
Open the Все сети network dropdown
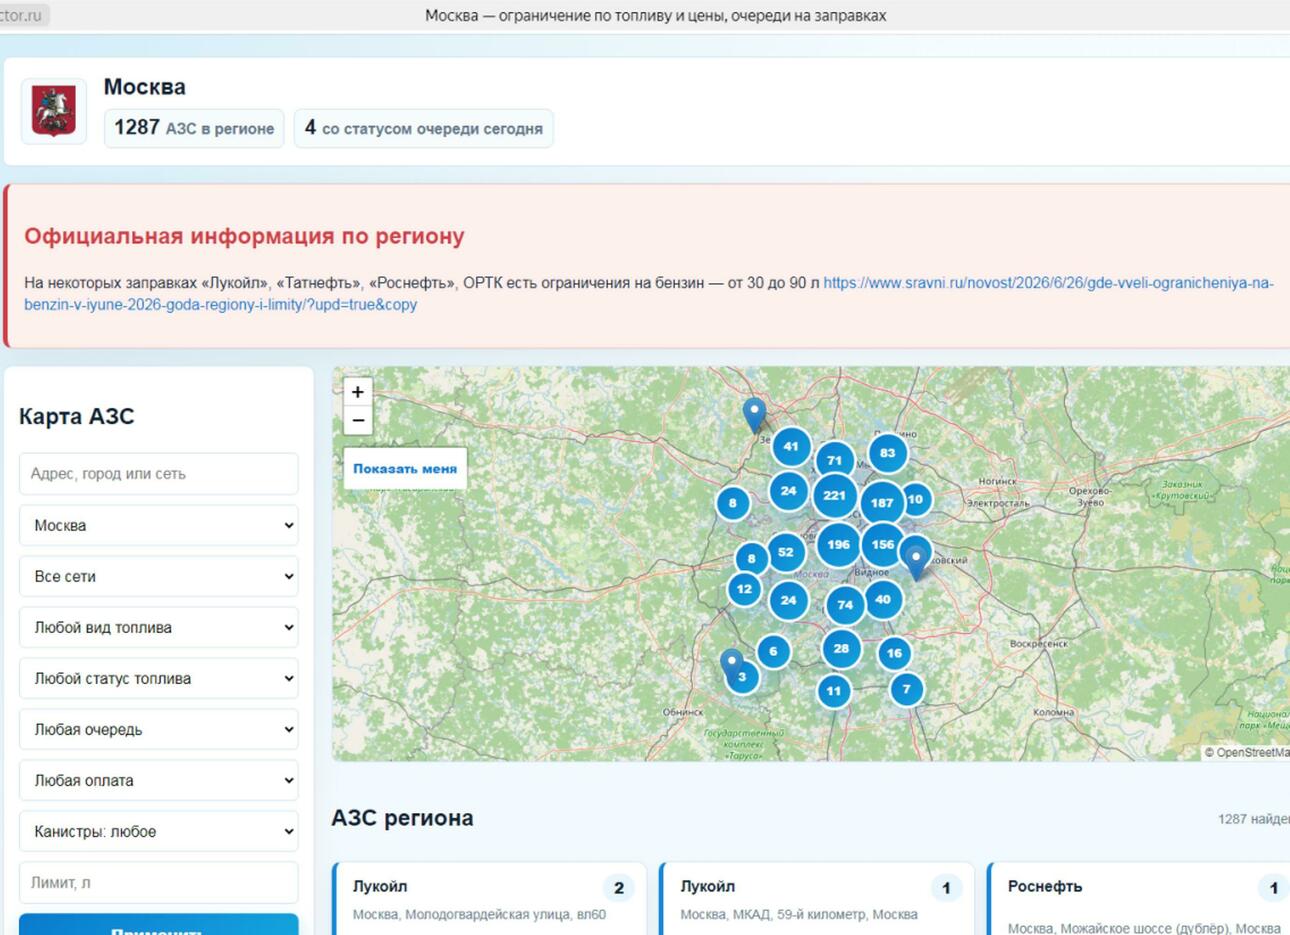click(159, 576)
